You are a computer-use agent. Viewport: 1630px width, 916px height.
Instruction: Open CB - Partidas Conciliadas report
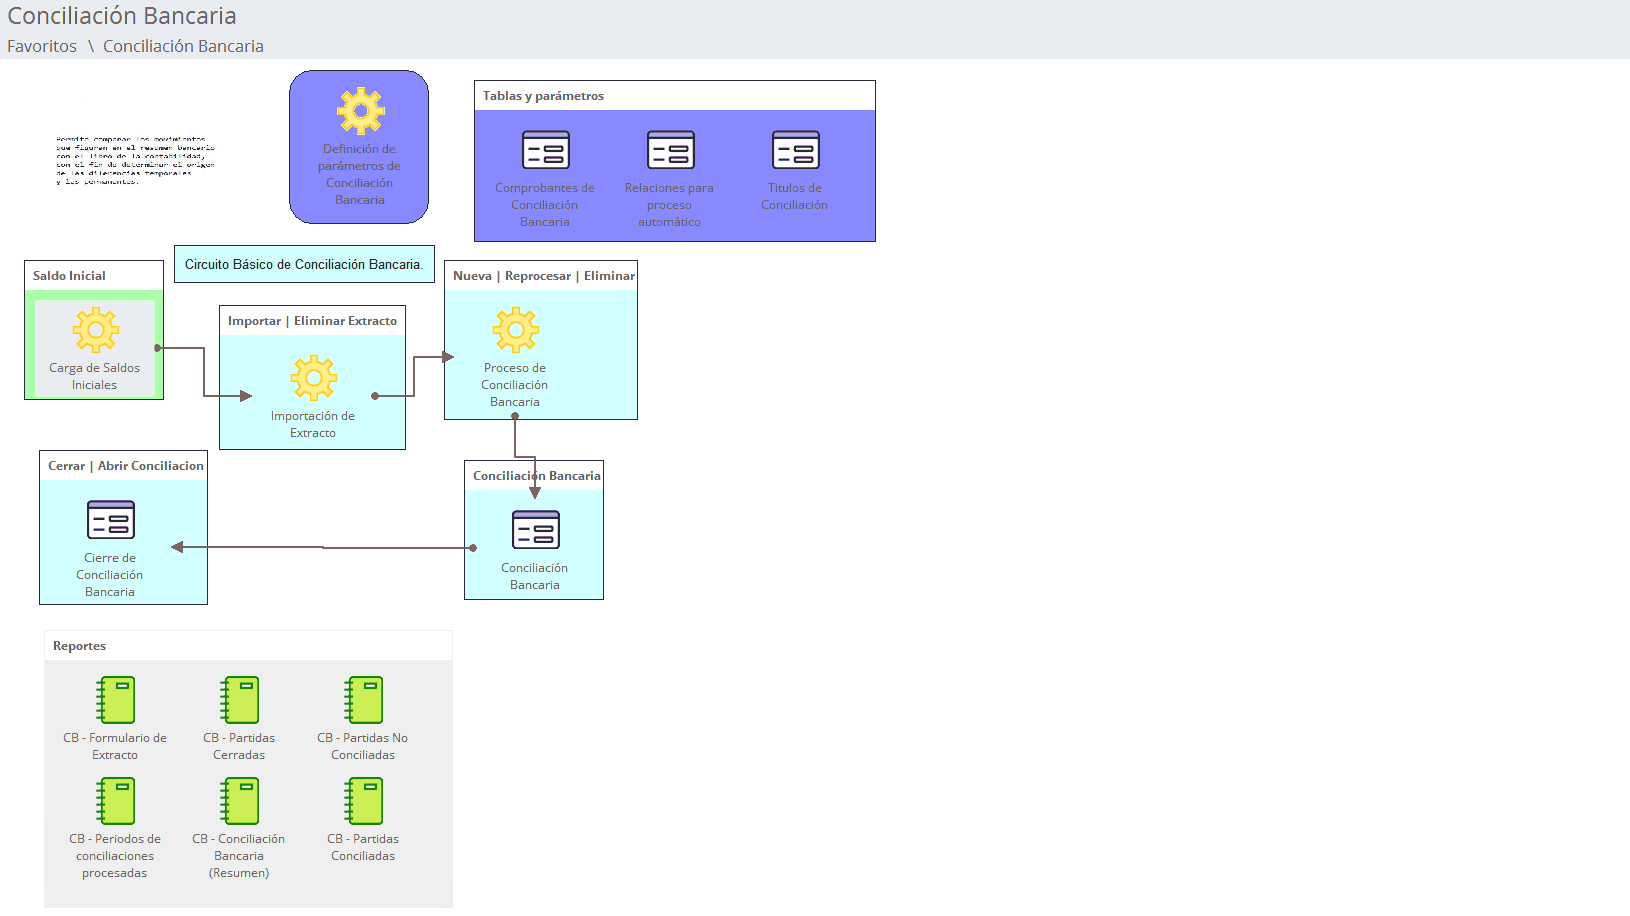pos(364,801)
